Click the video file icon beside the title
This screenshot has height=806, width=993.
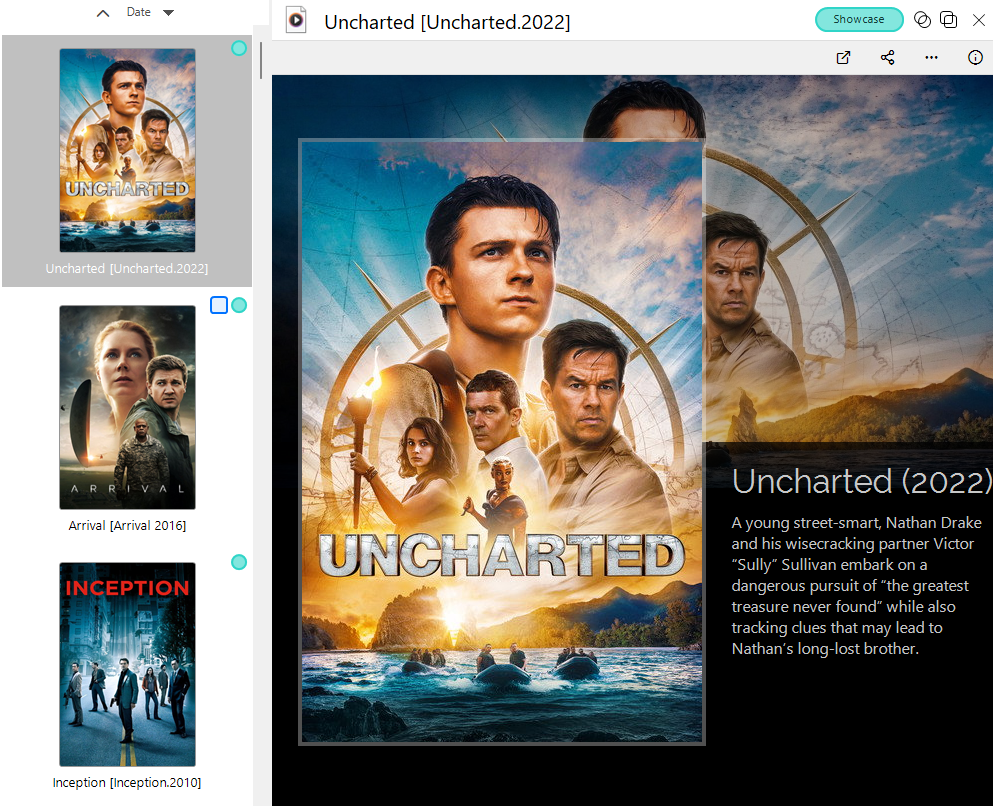pos(296,20)
